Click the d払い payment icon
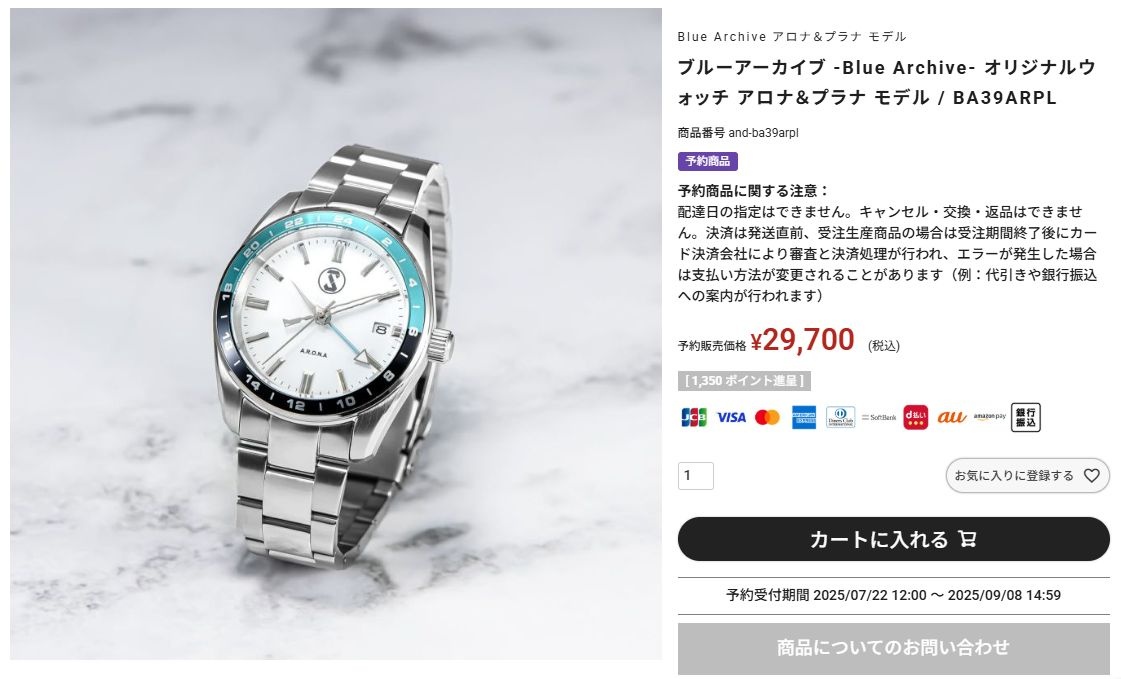1121x679 pixels. coord(915,417)
